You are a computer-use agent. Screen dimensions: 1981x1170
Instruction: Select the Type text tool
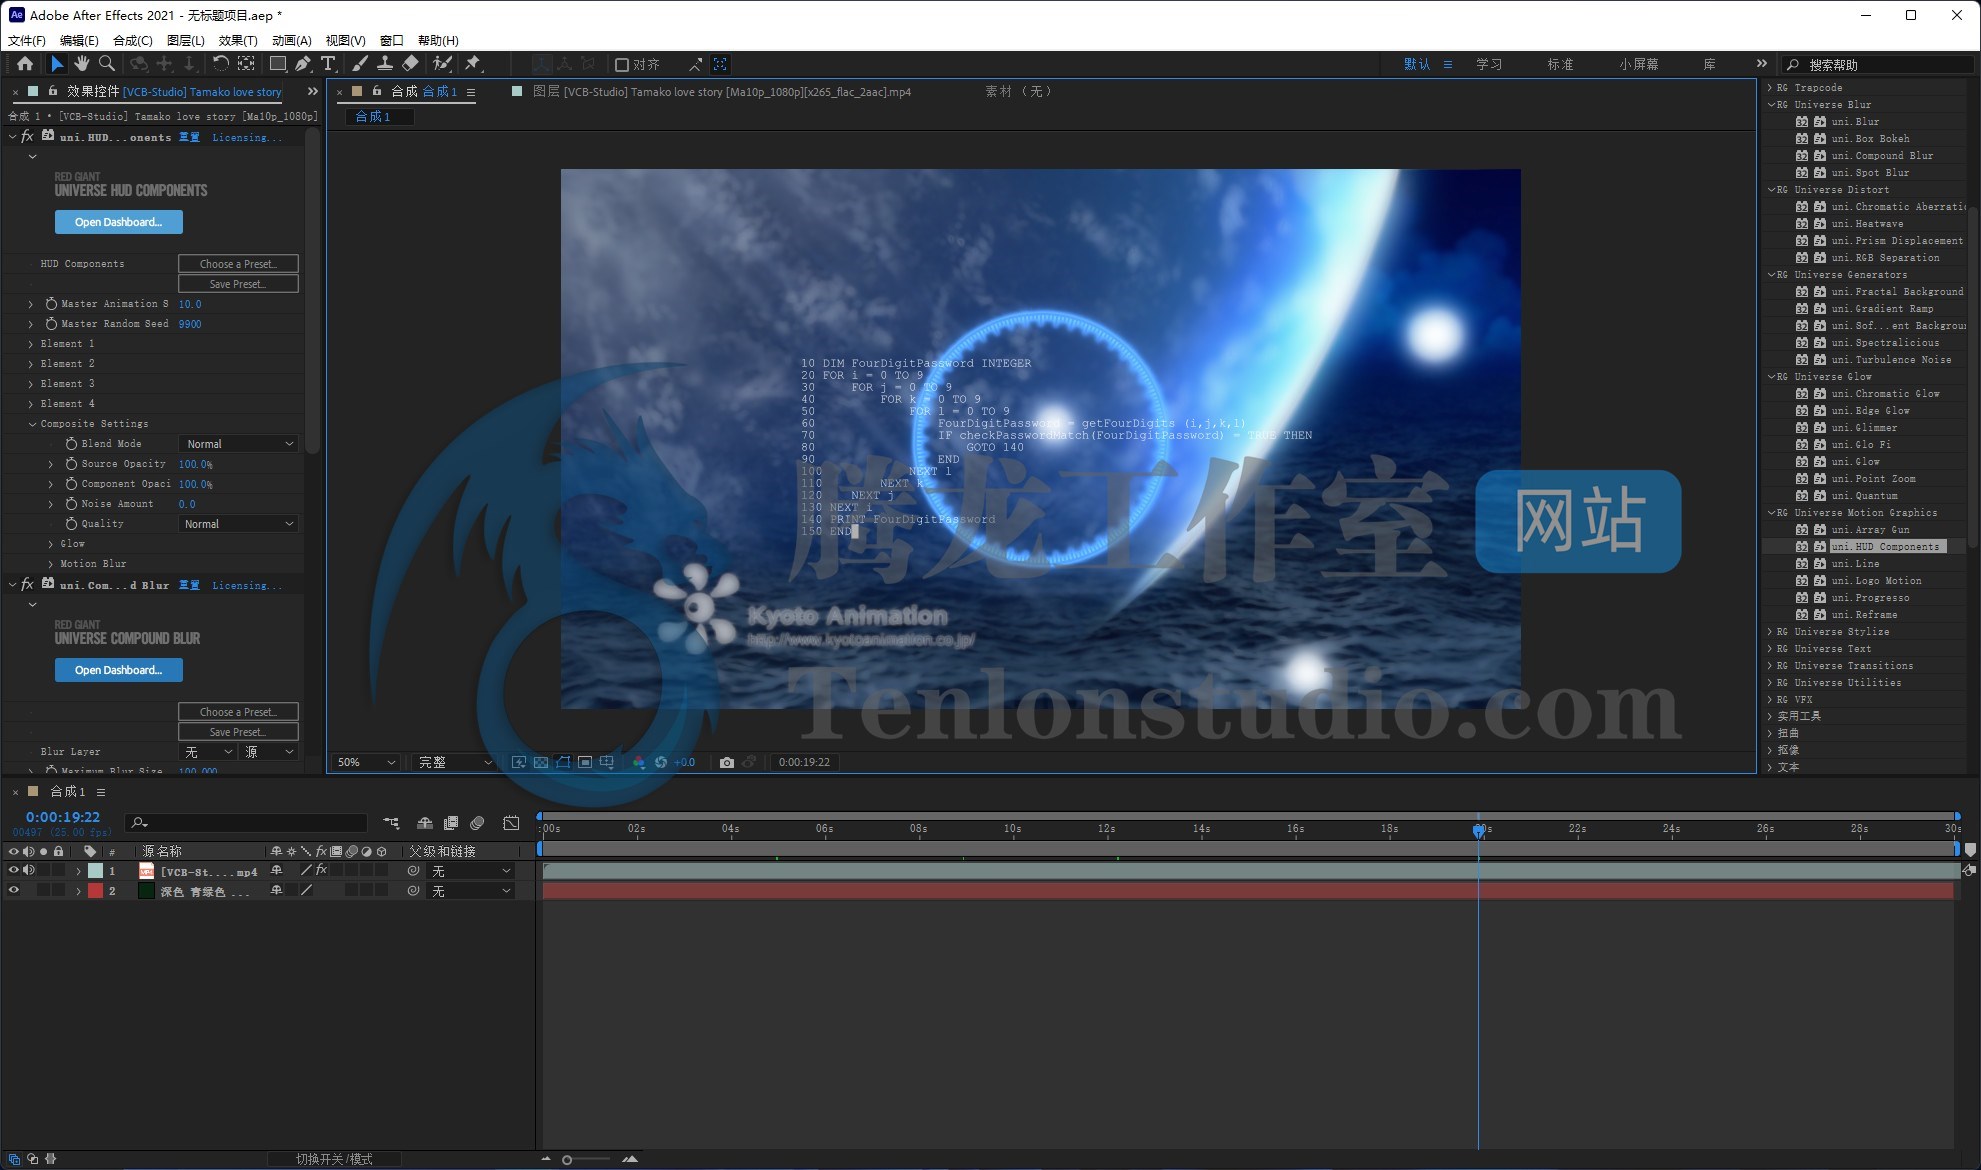[328, 64]
